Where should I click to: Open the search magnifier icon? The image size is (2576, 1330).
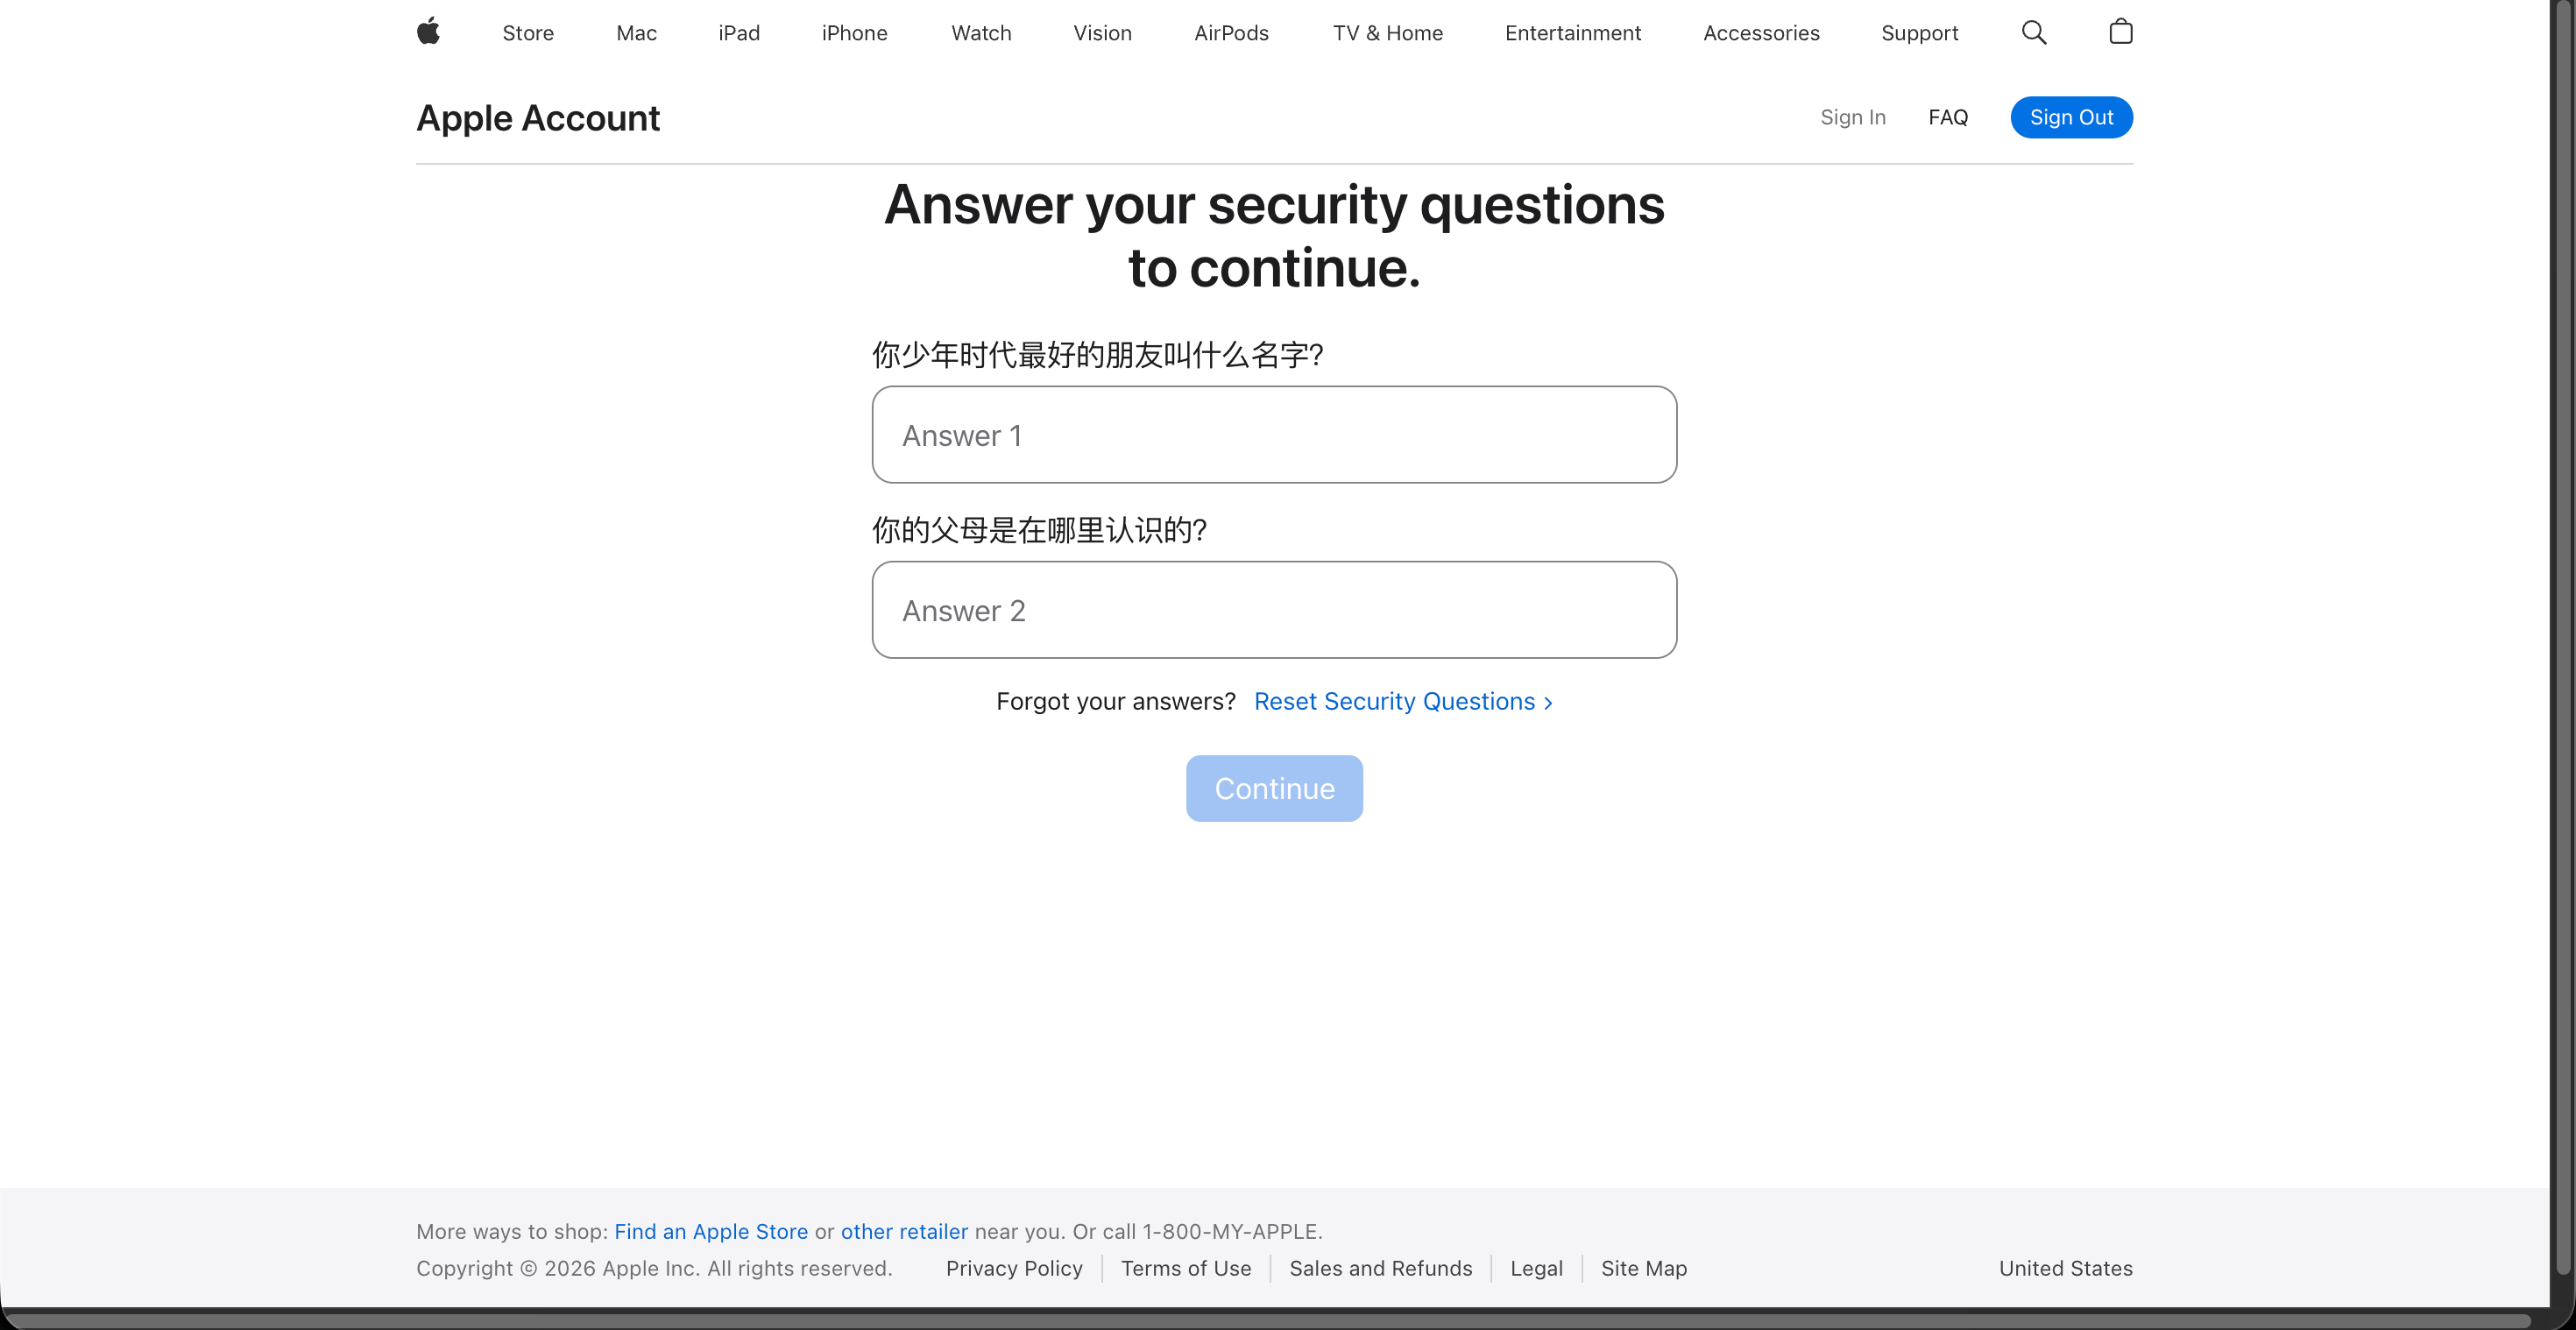[x=2034, y=32]
